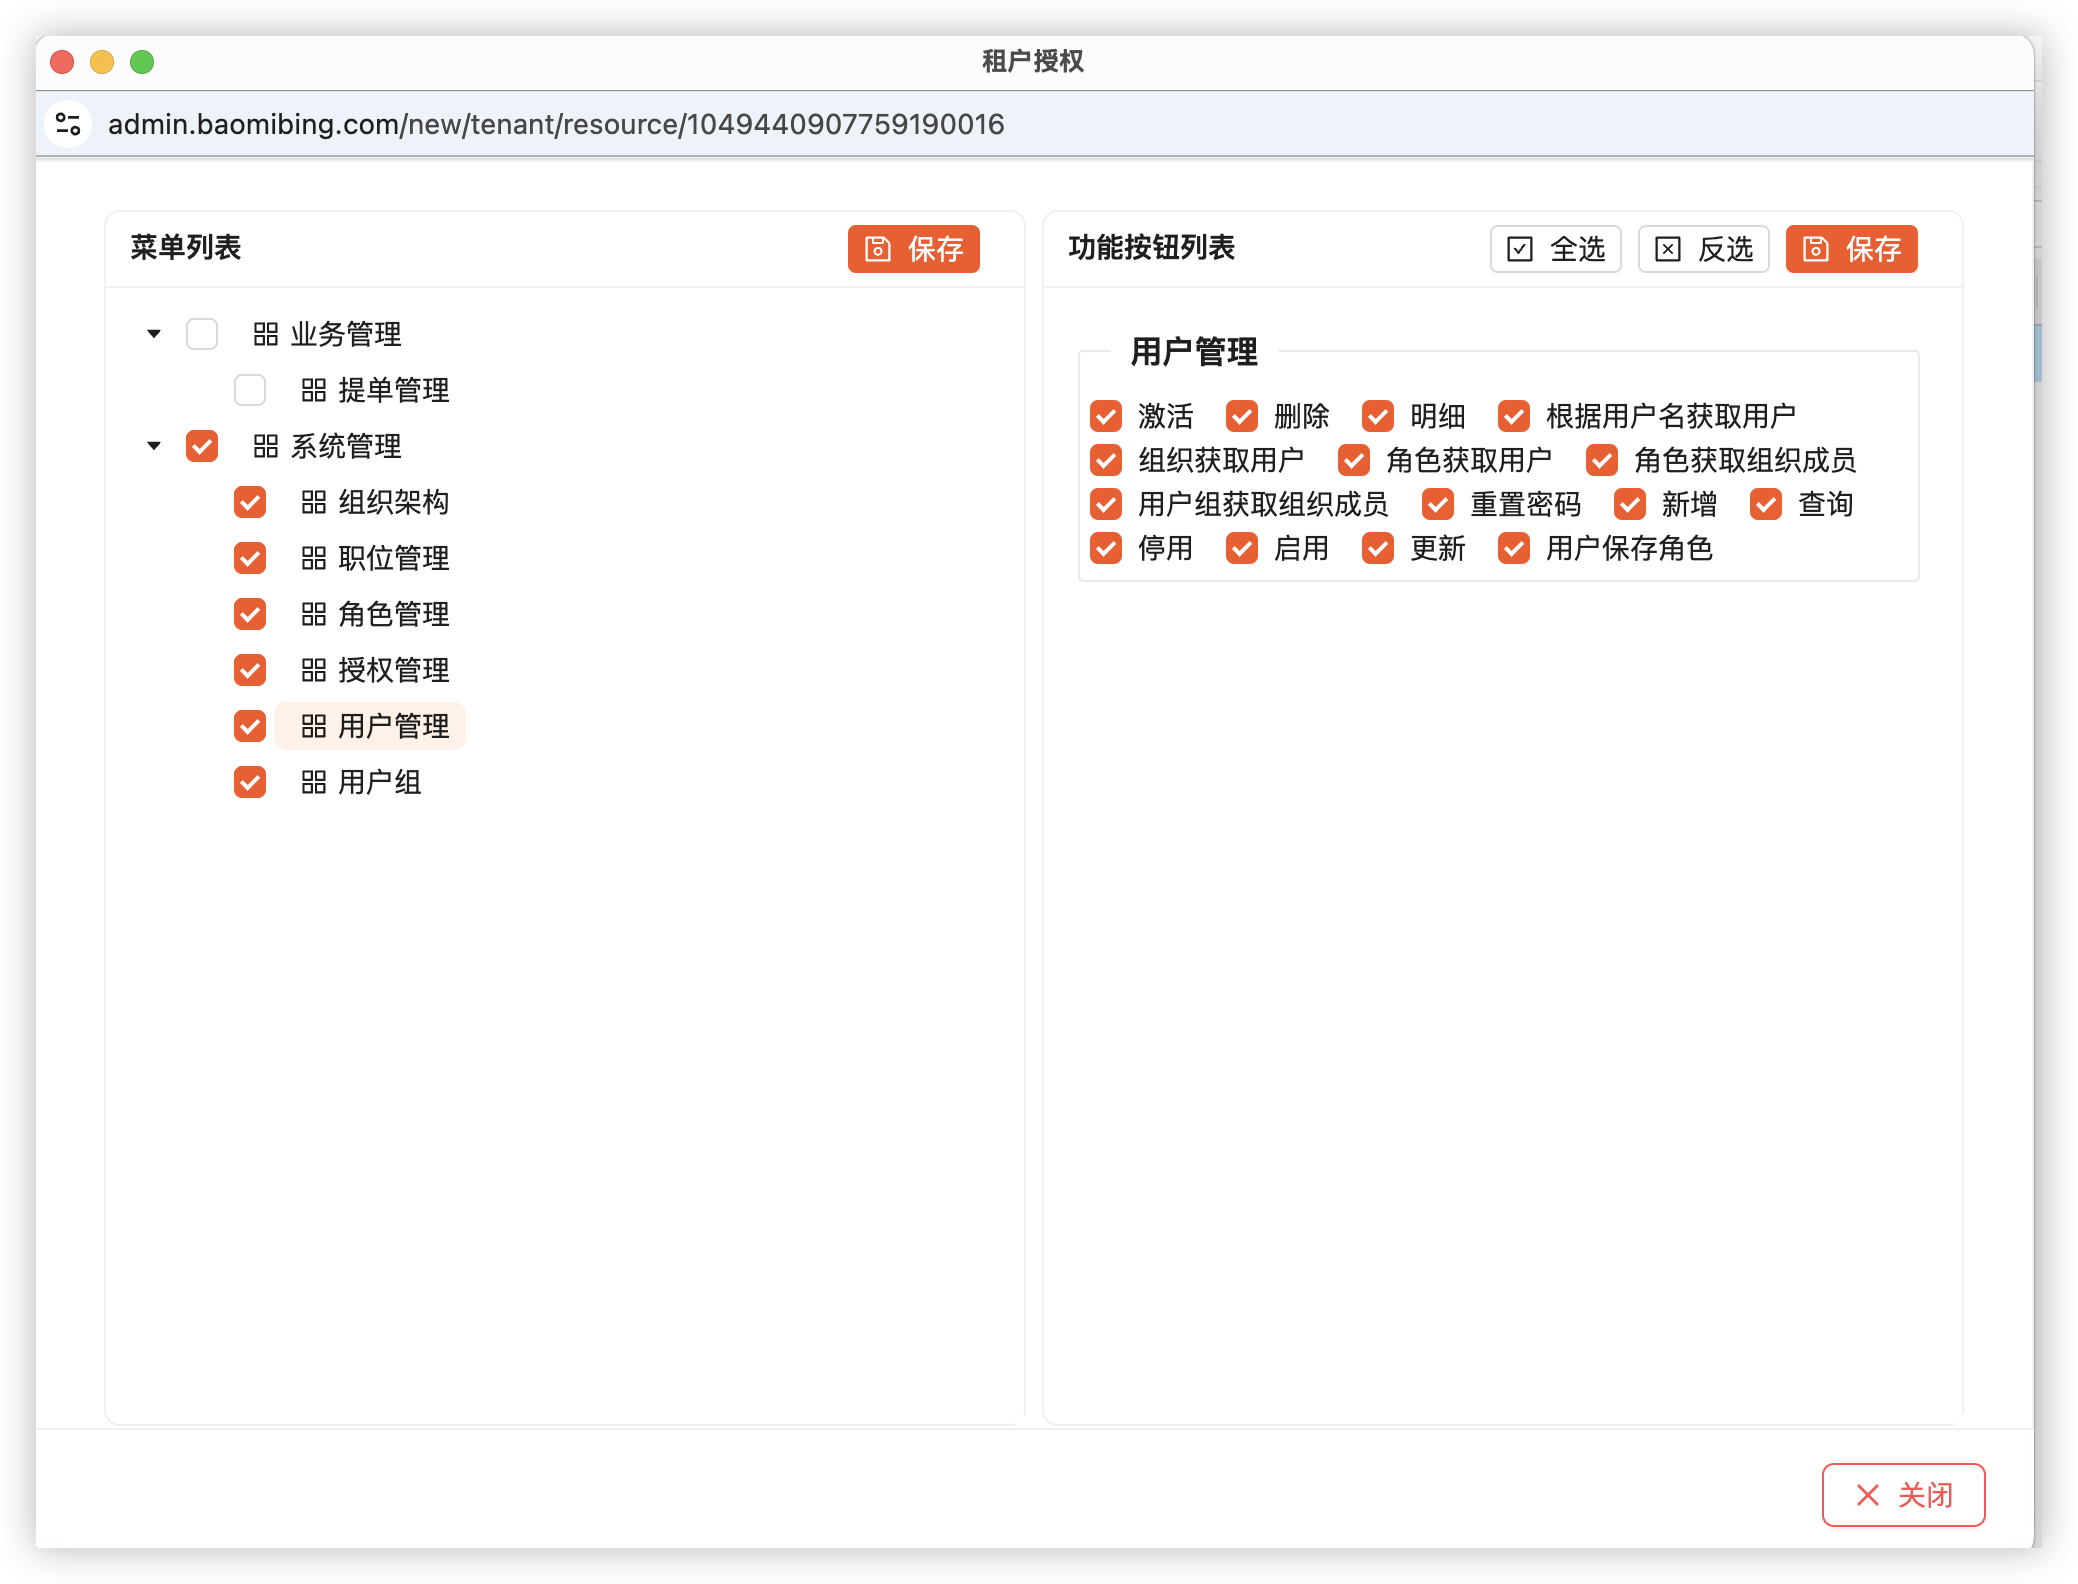Image resolution: width=2078 pixels, height=1584 pixels.
Task: Collapse the 系统管理 tree node
Action: (154, 446)
